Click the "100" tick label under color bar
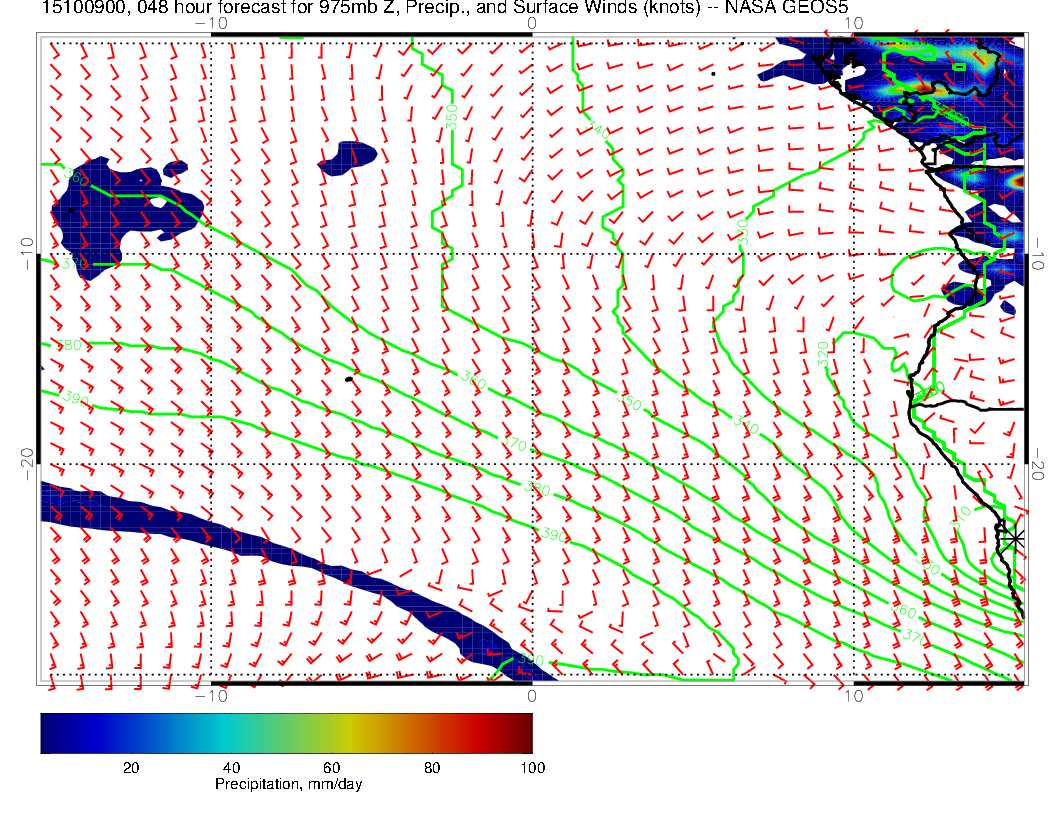Viewport: 1056px width, 816px height. 533,768
